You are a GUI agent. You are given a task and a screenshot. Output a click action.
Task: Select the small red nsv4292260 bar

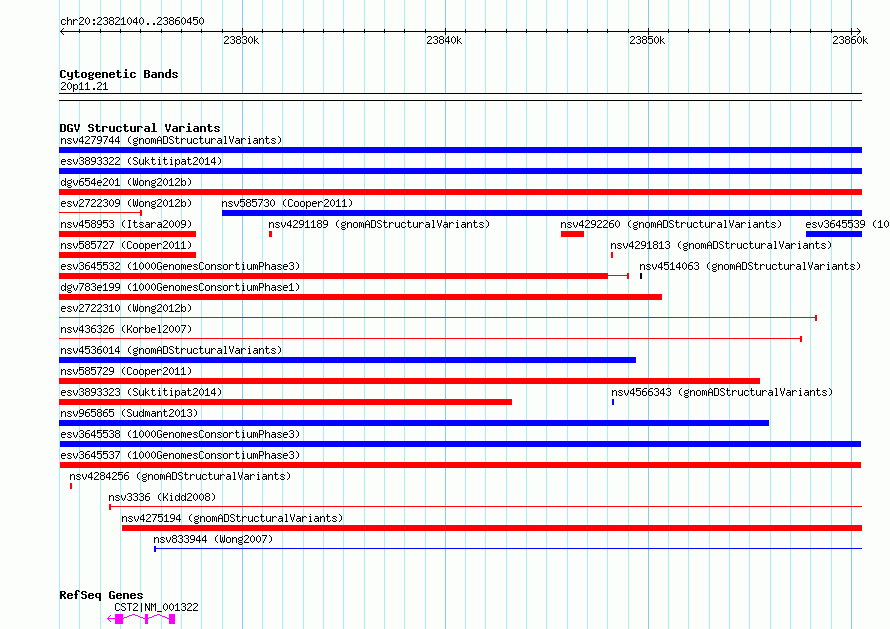pos(572,234)
